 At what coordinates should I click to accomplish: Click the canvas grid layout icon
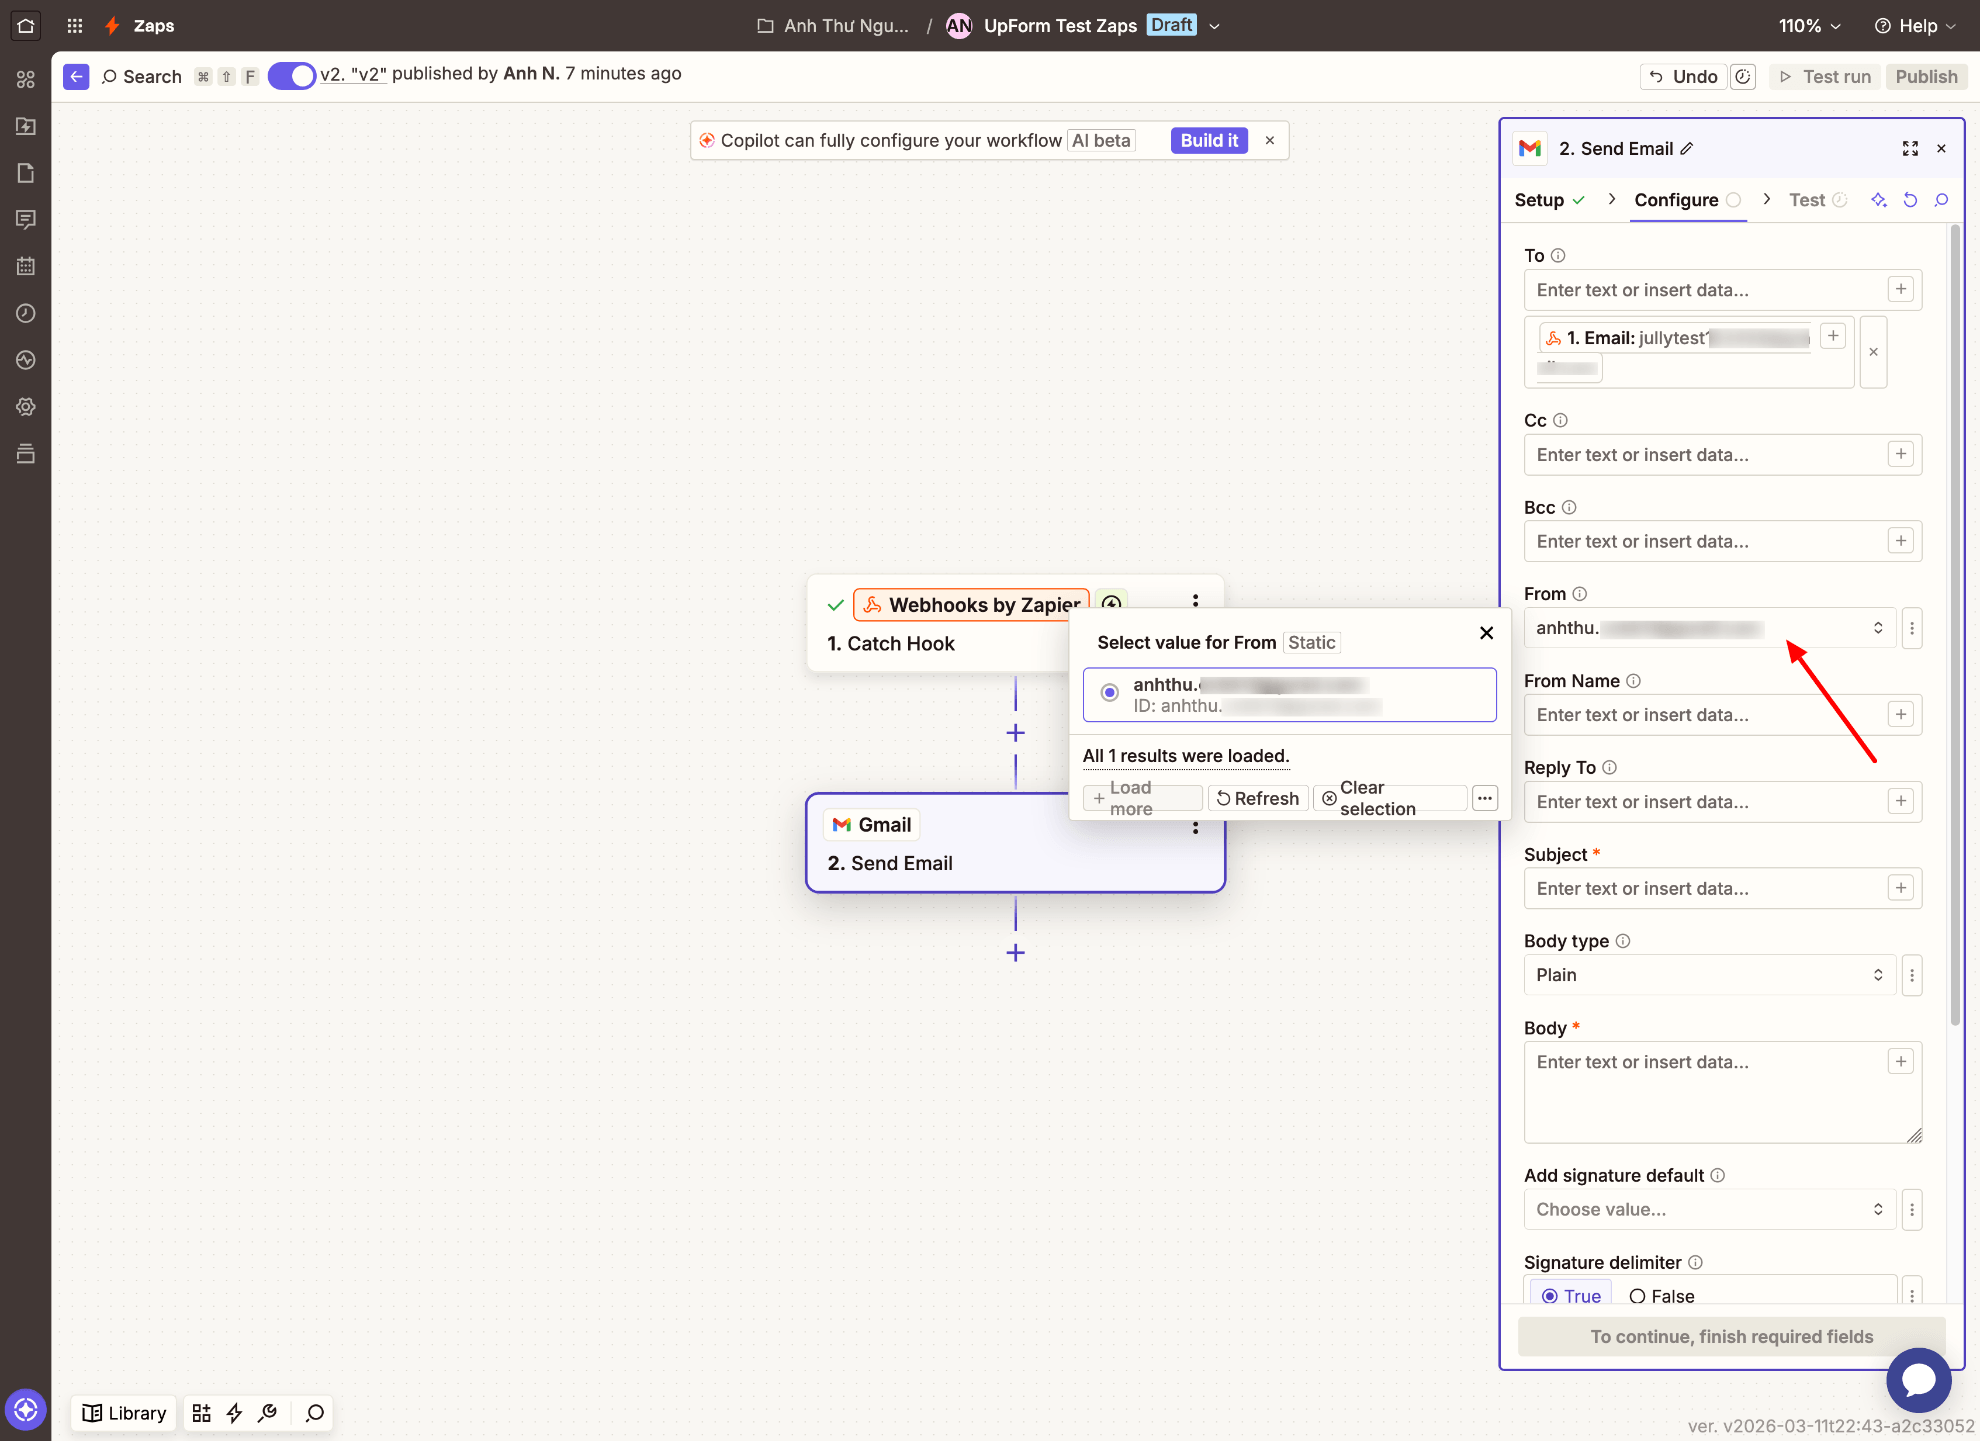pyautogui.click(x=201, y=1413)
